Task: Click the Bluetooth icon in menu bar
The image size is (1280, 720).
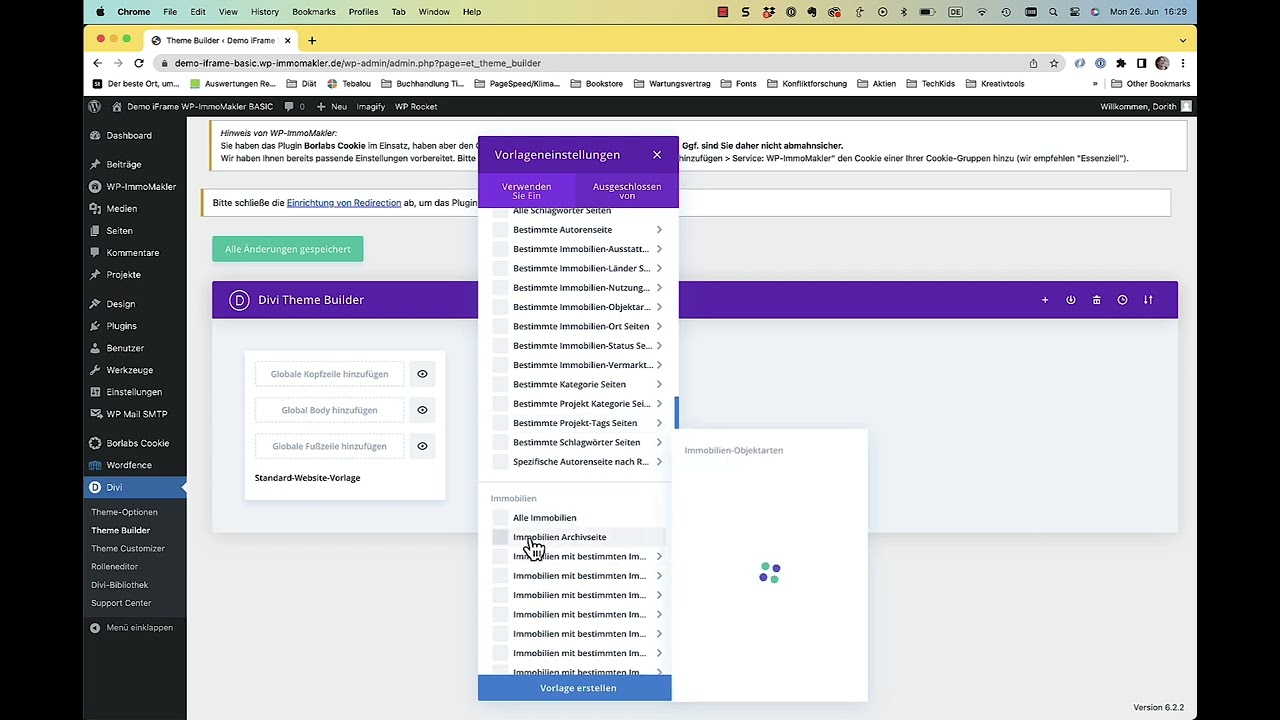Action: click(904, 12)
